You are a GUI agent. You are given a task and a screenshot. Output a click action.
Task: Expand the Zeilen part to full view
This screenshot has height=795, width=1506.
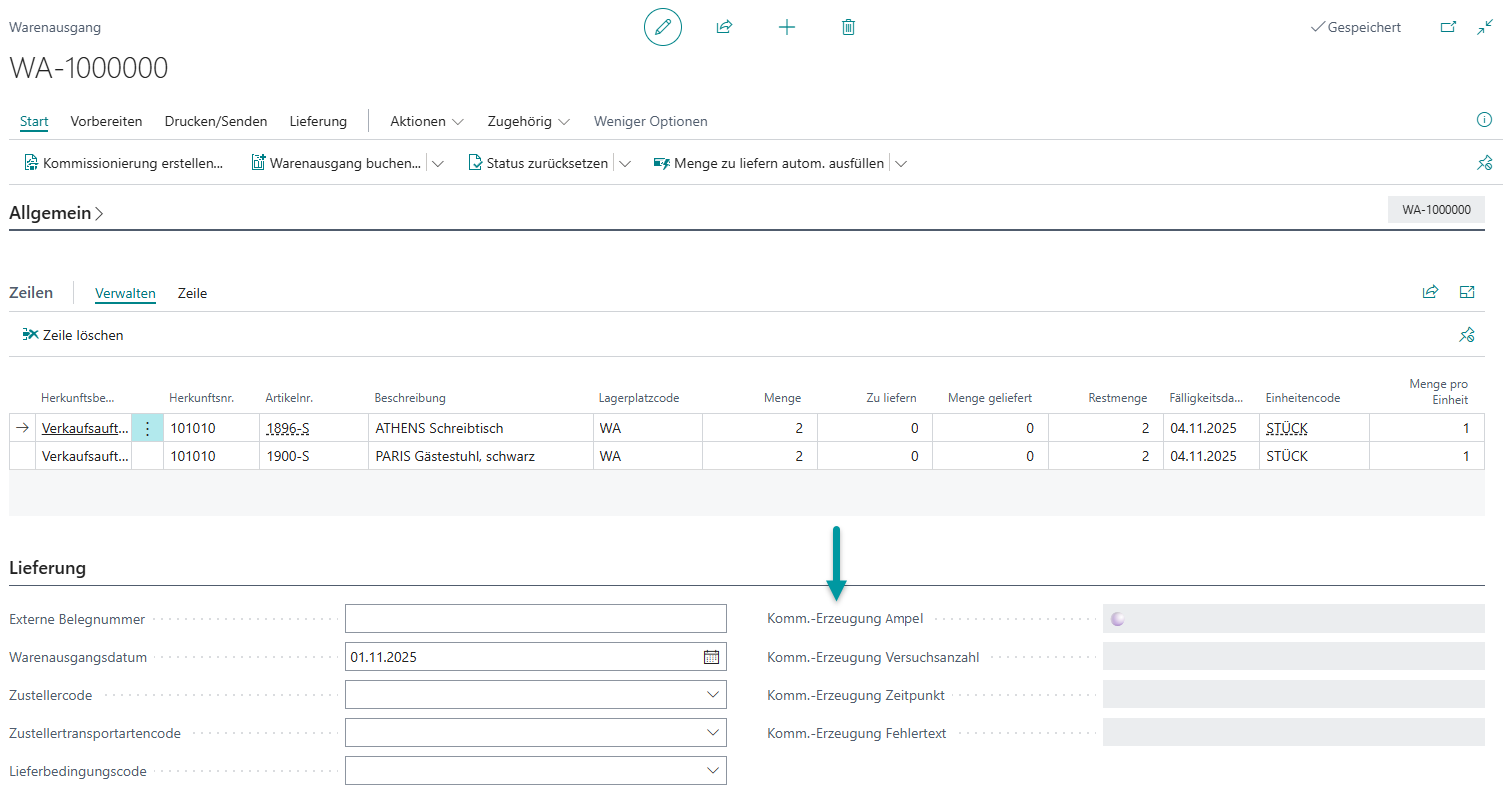pyautogui.click(x=1467, y=292)
